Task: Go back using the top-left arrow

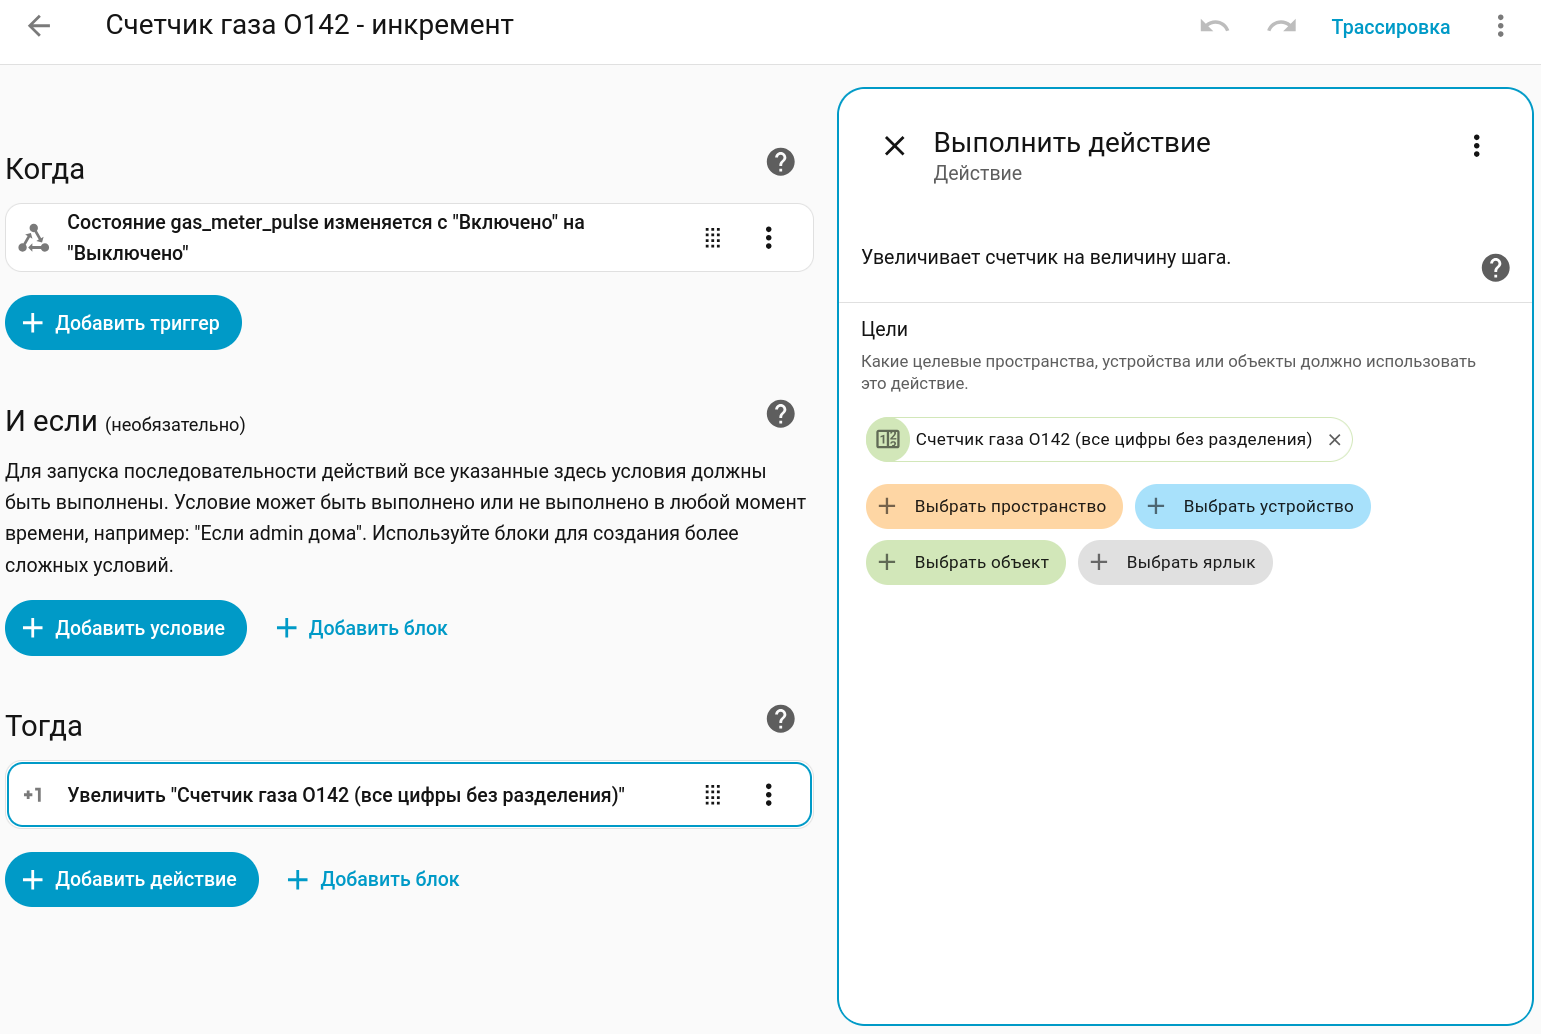Action: click(39, 26)
